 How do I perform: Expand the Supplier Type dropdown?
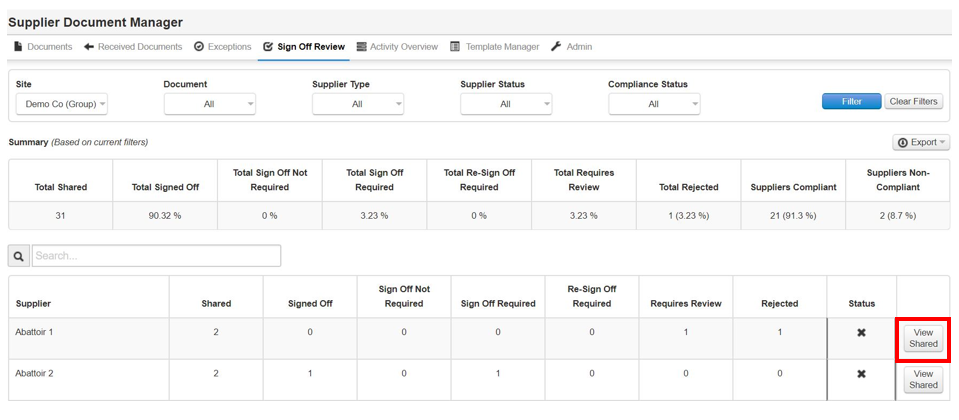click(358, 104)
